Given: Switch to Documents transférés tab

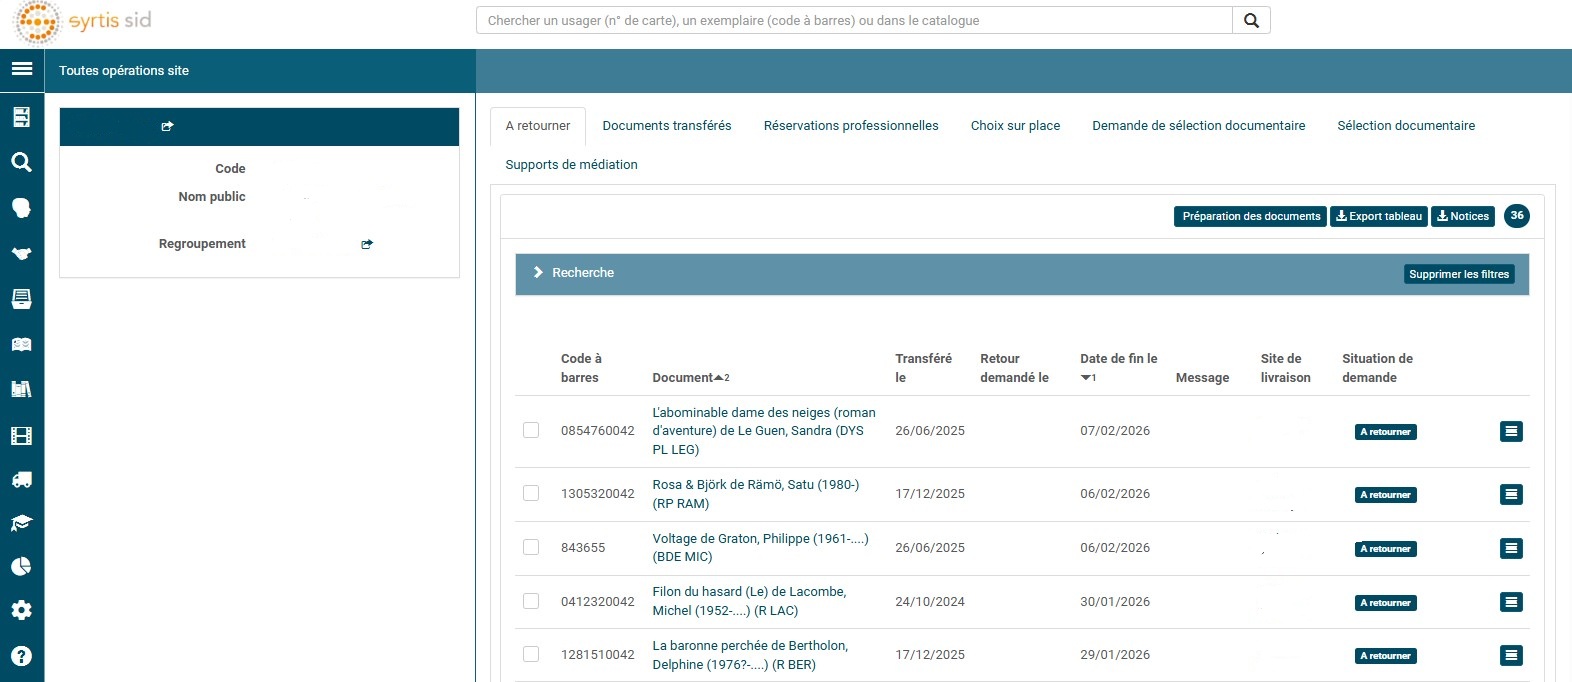Looking at the screenshot, I should (667, 126).
